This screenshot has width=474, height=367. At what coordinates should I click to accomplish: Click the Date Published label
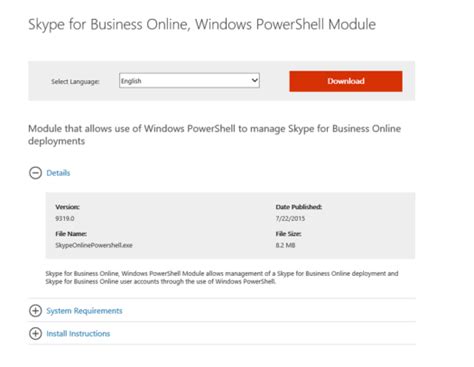(x=299, y=207)
